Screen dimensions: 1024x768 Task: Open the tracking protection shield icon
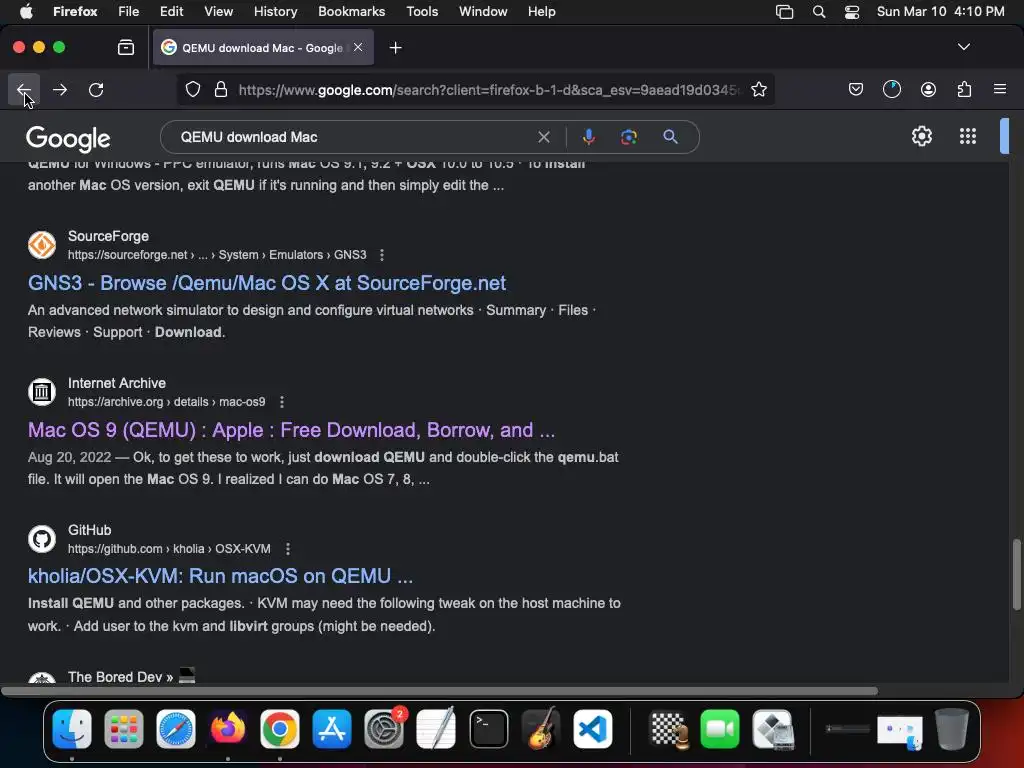click(193, 89)
